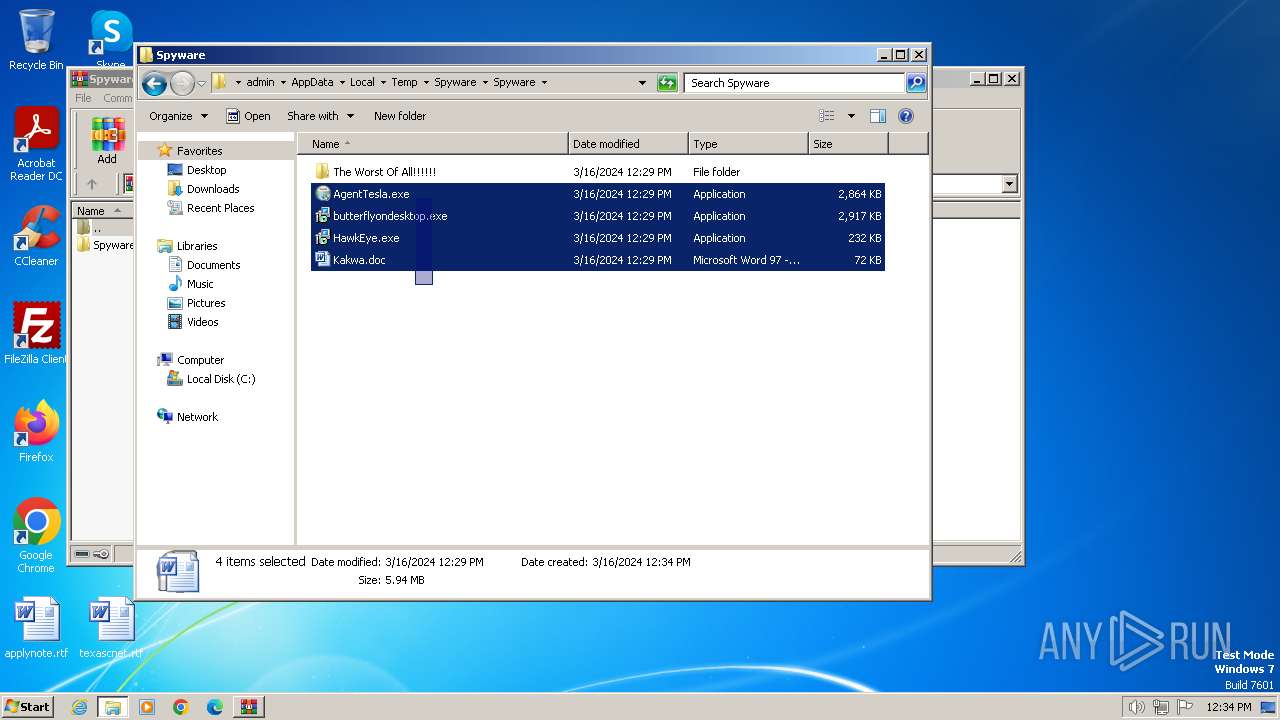Open Chrome from the taskbar
The width and height of the screenshot is (1280, 720).
pos(180,707)
